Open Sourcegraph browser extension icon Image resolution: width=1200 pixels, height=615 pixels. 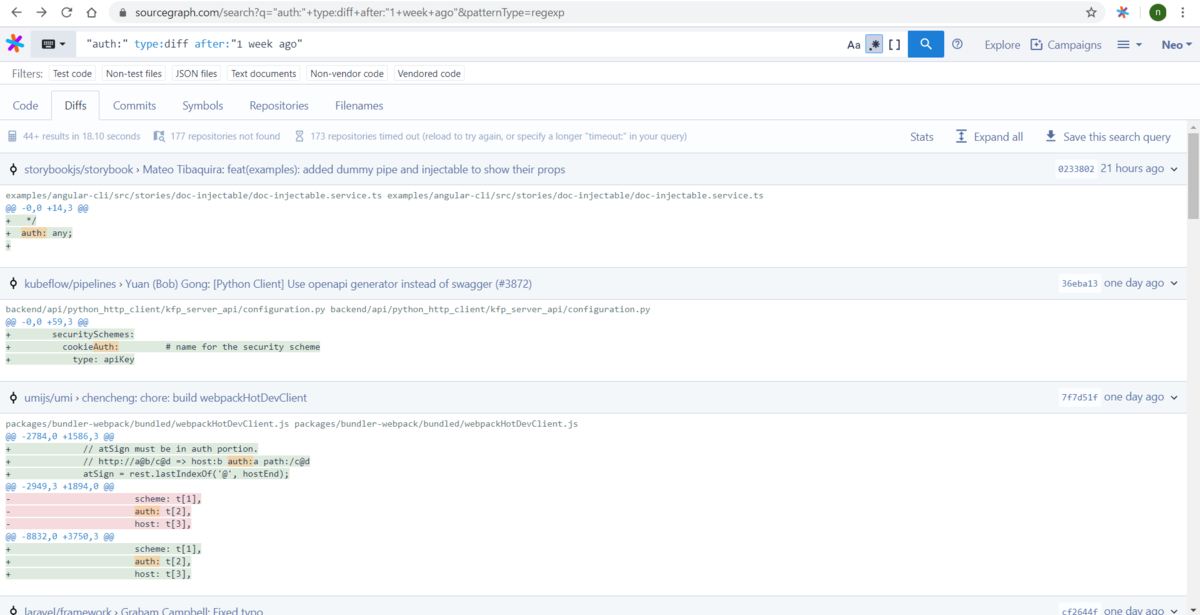tap(1123, 13)
